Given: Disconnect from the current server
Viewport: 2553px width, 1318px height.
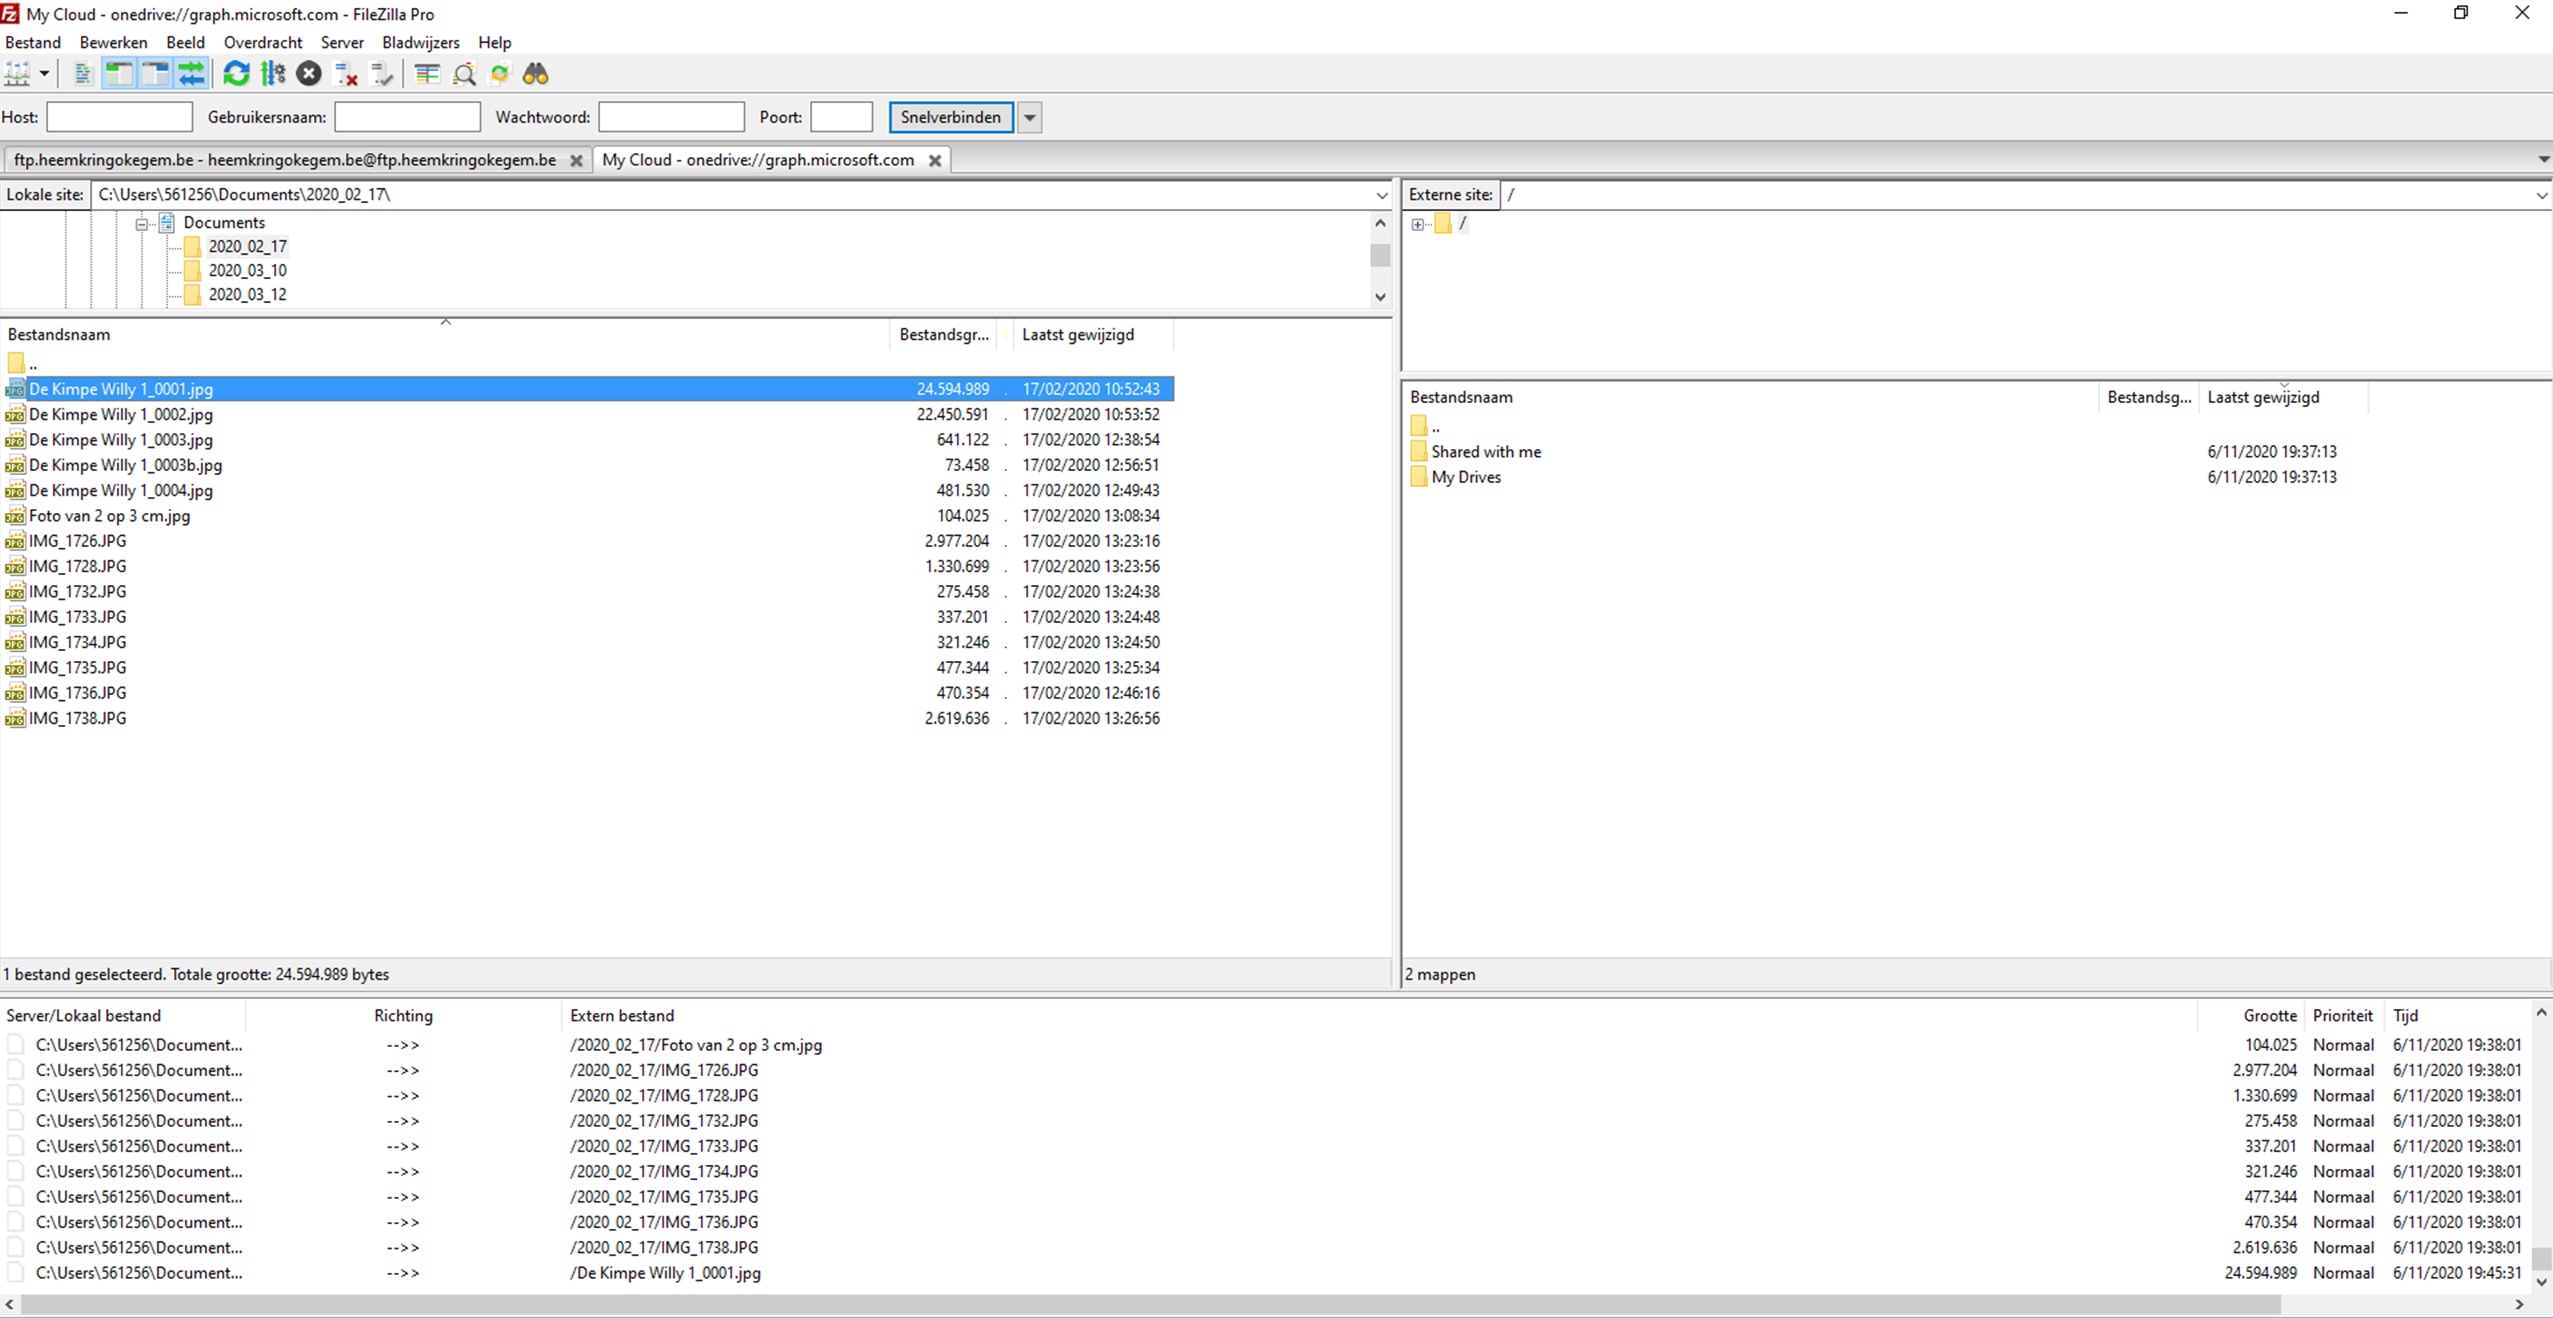Looking at the screenshot, I should coord(346,74).
